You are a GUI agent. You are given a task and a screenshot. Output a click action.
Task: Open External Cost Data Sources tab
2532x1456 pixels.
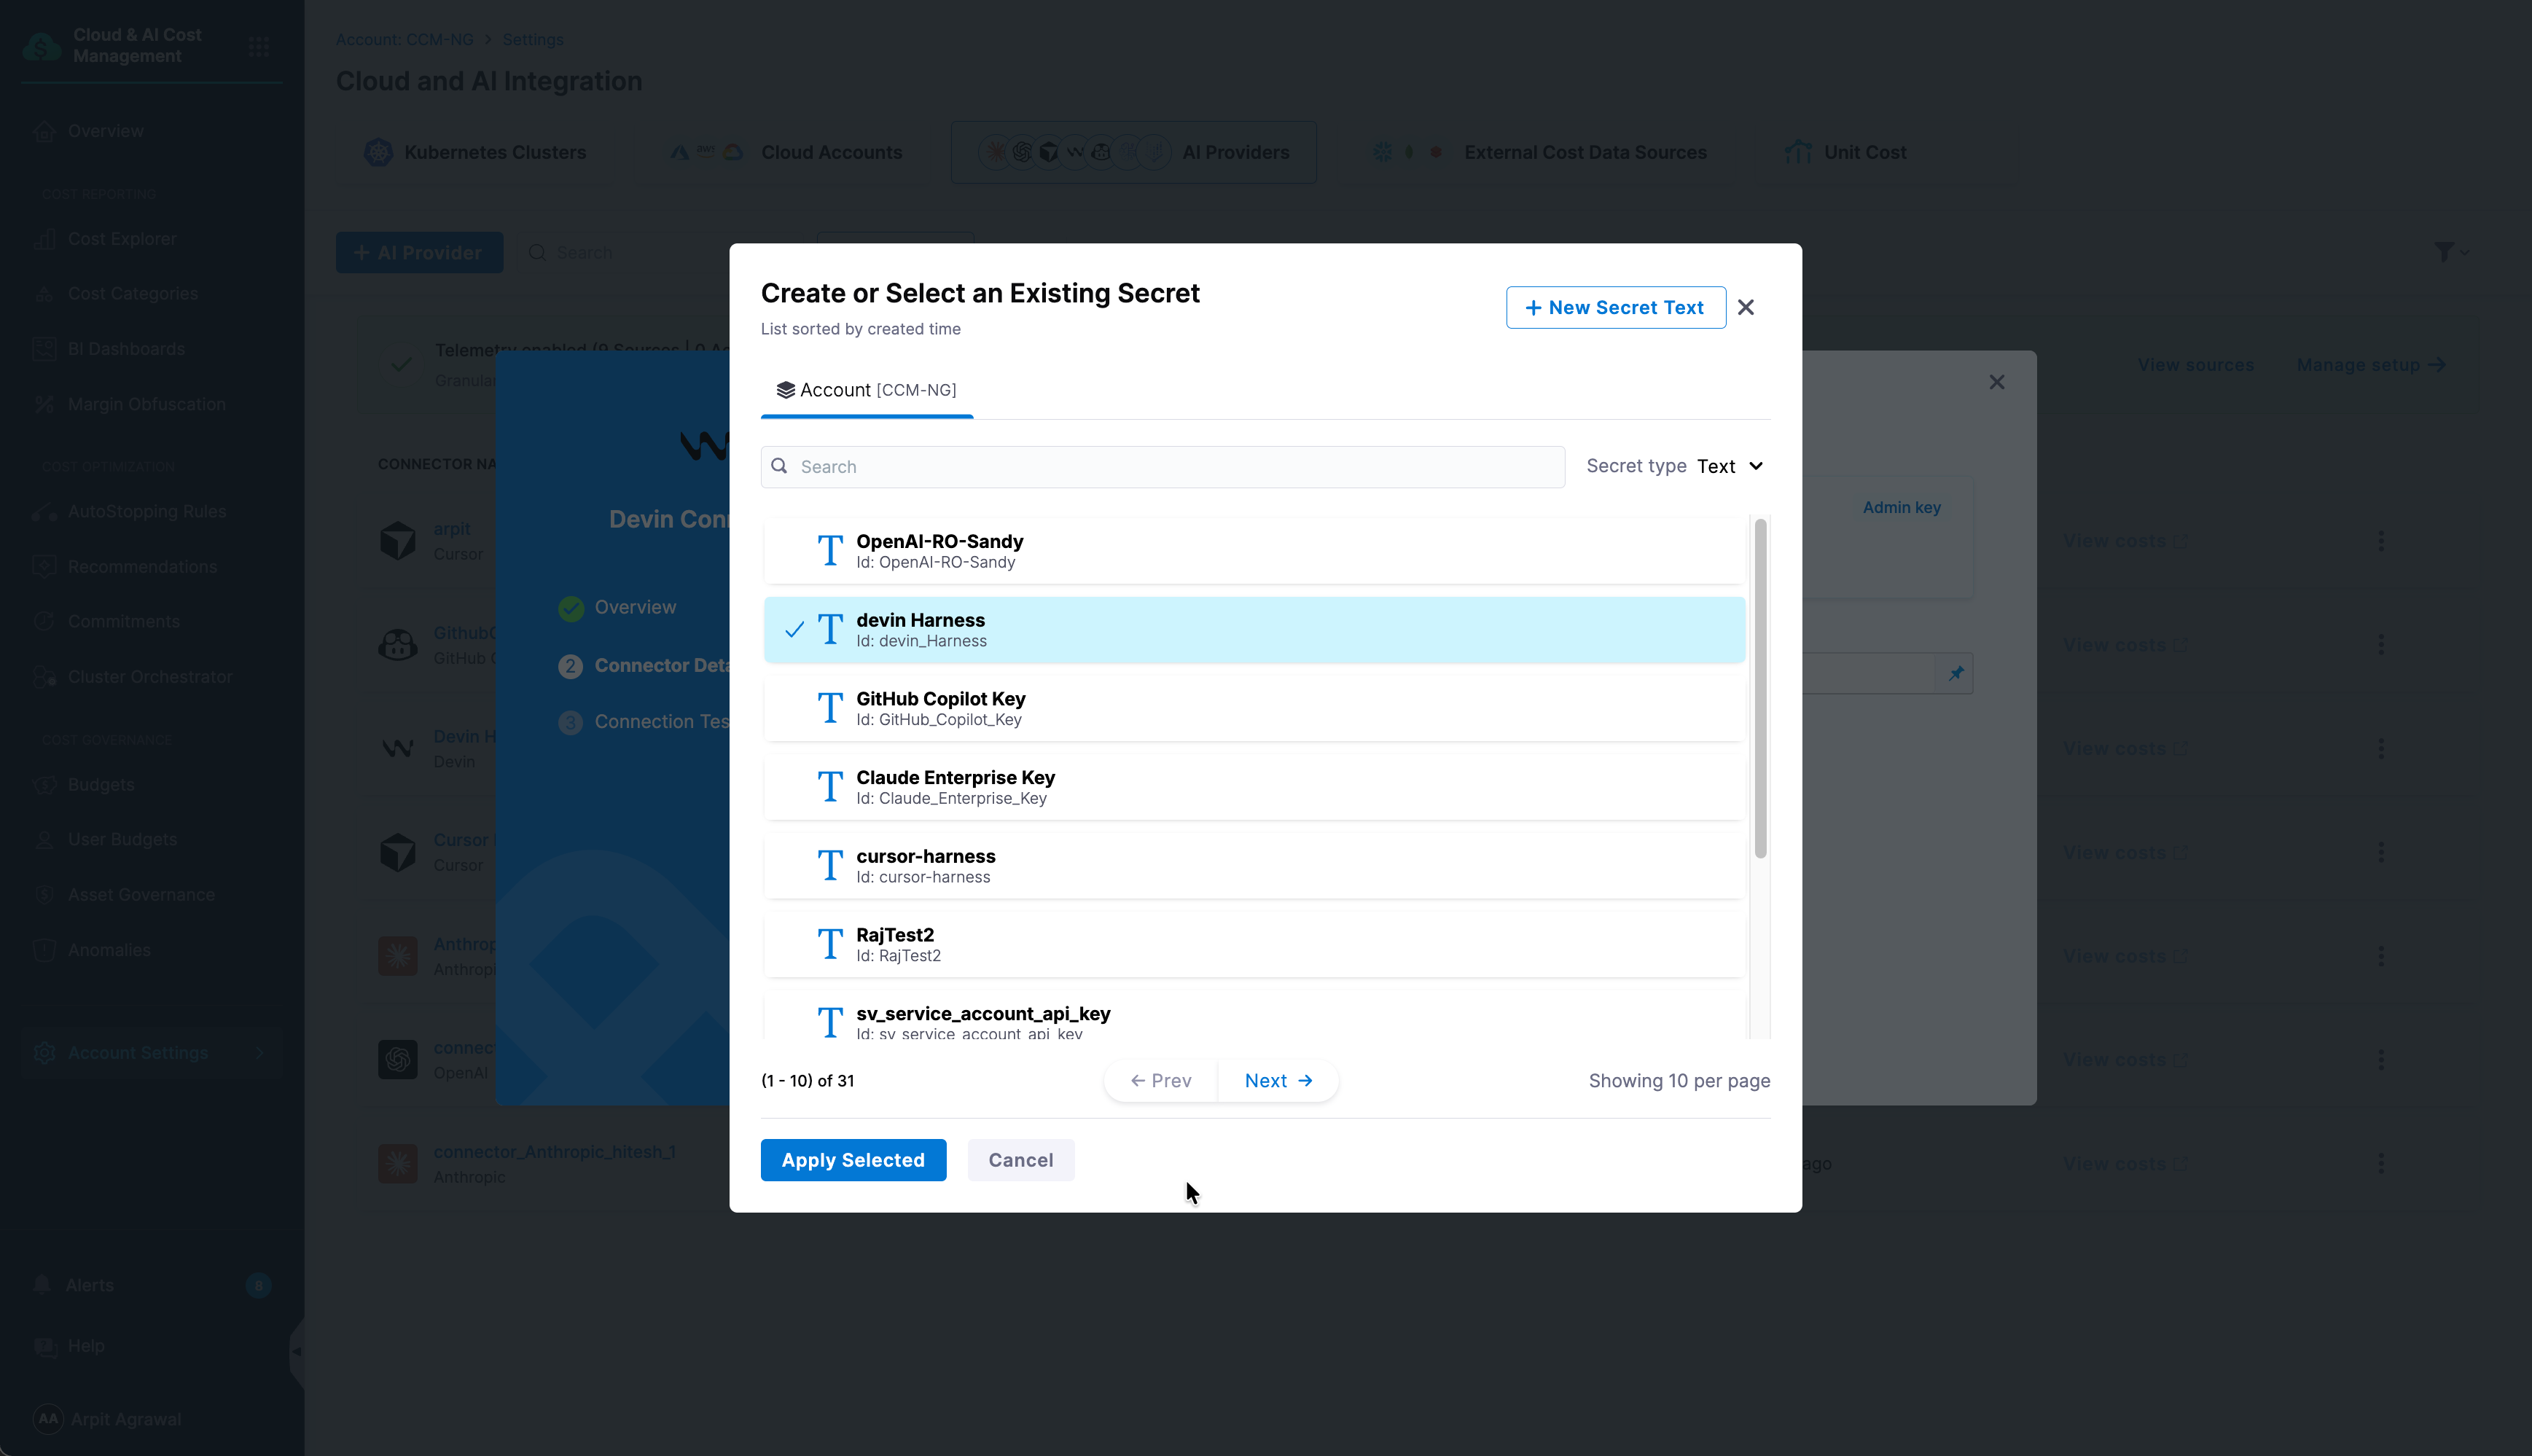1540,152
